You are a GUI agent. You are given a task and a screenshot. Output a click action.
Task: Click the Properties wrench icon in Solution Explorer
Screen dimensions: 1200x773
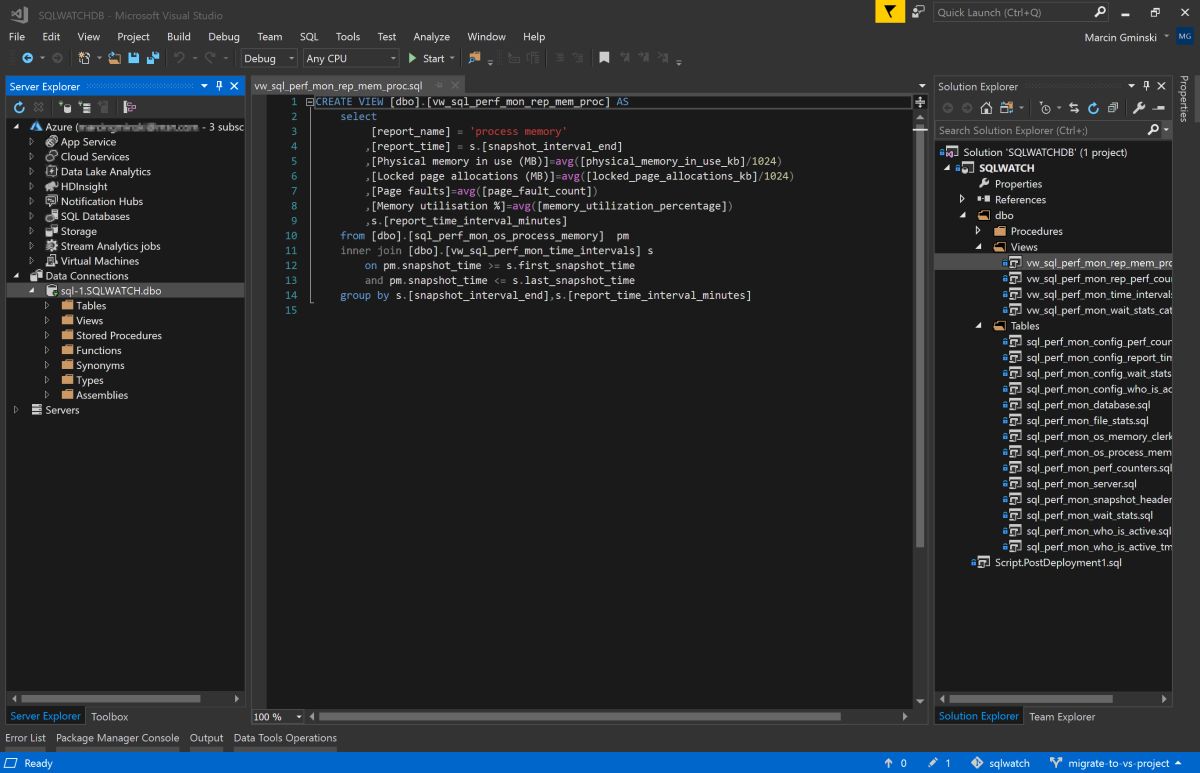tap(1139, 108)
